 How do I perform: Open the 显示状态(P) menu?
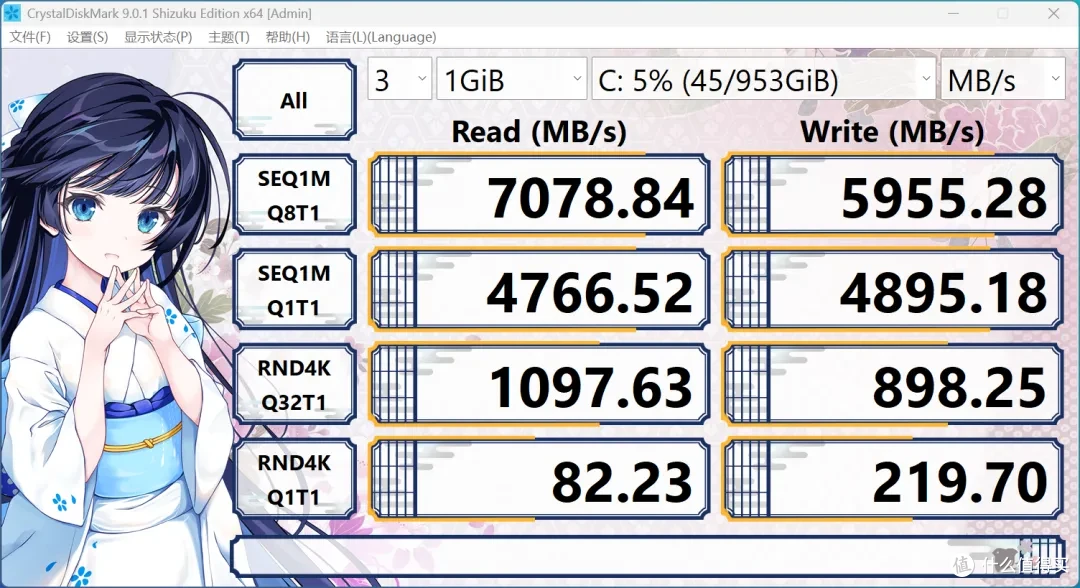click(x=158, y=37)
